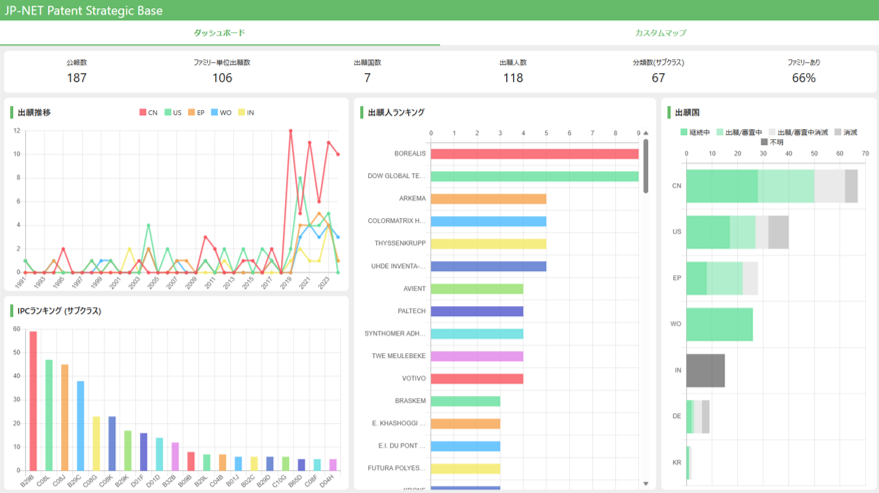Click the JP-NET Patent Strategic Base header title
879x493 pixels.
click(84, 10)
